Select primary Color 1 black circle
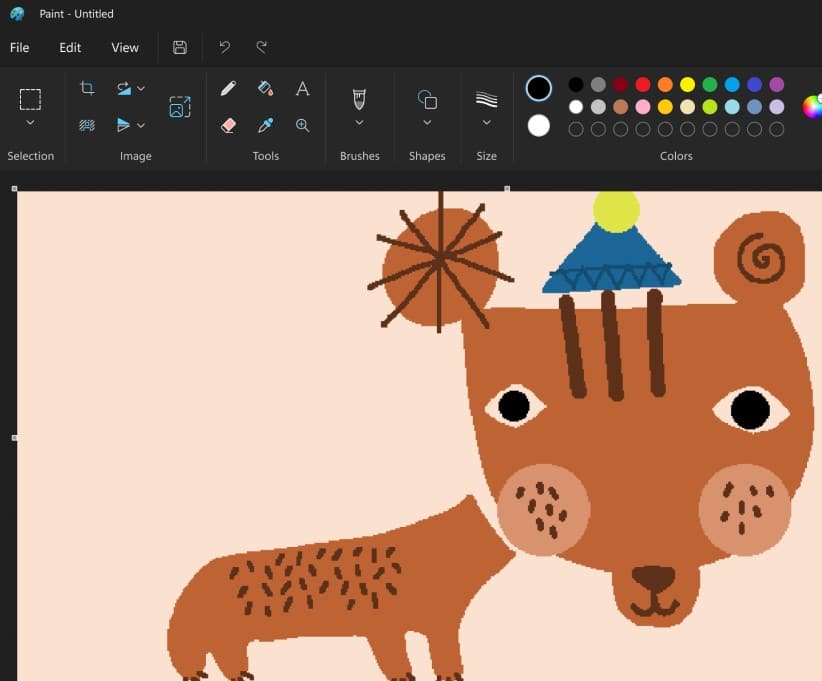Image resolution: width=822 pixels, height=681 pixels. (x=539, y=89)
